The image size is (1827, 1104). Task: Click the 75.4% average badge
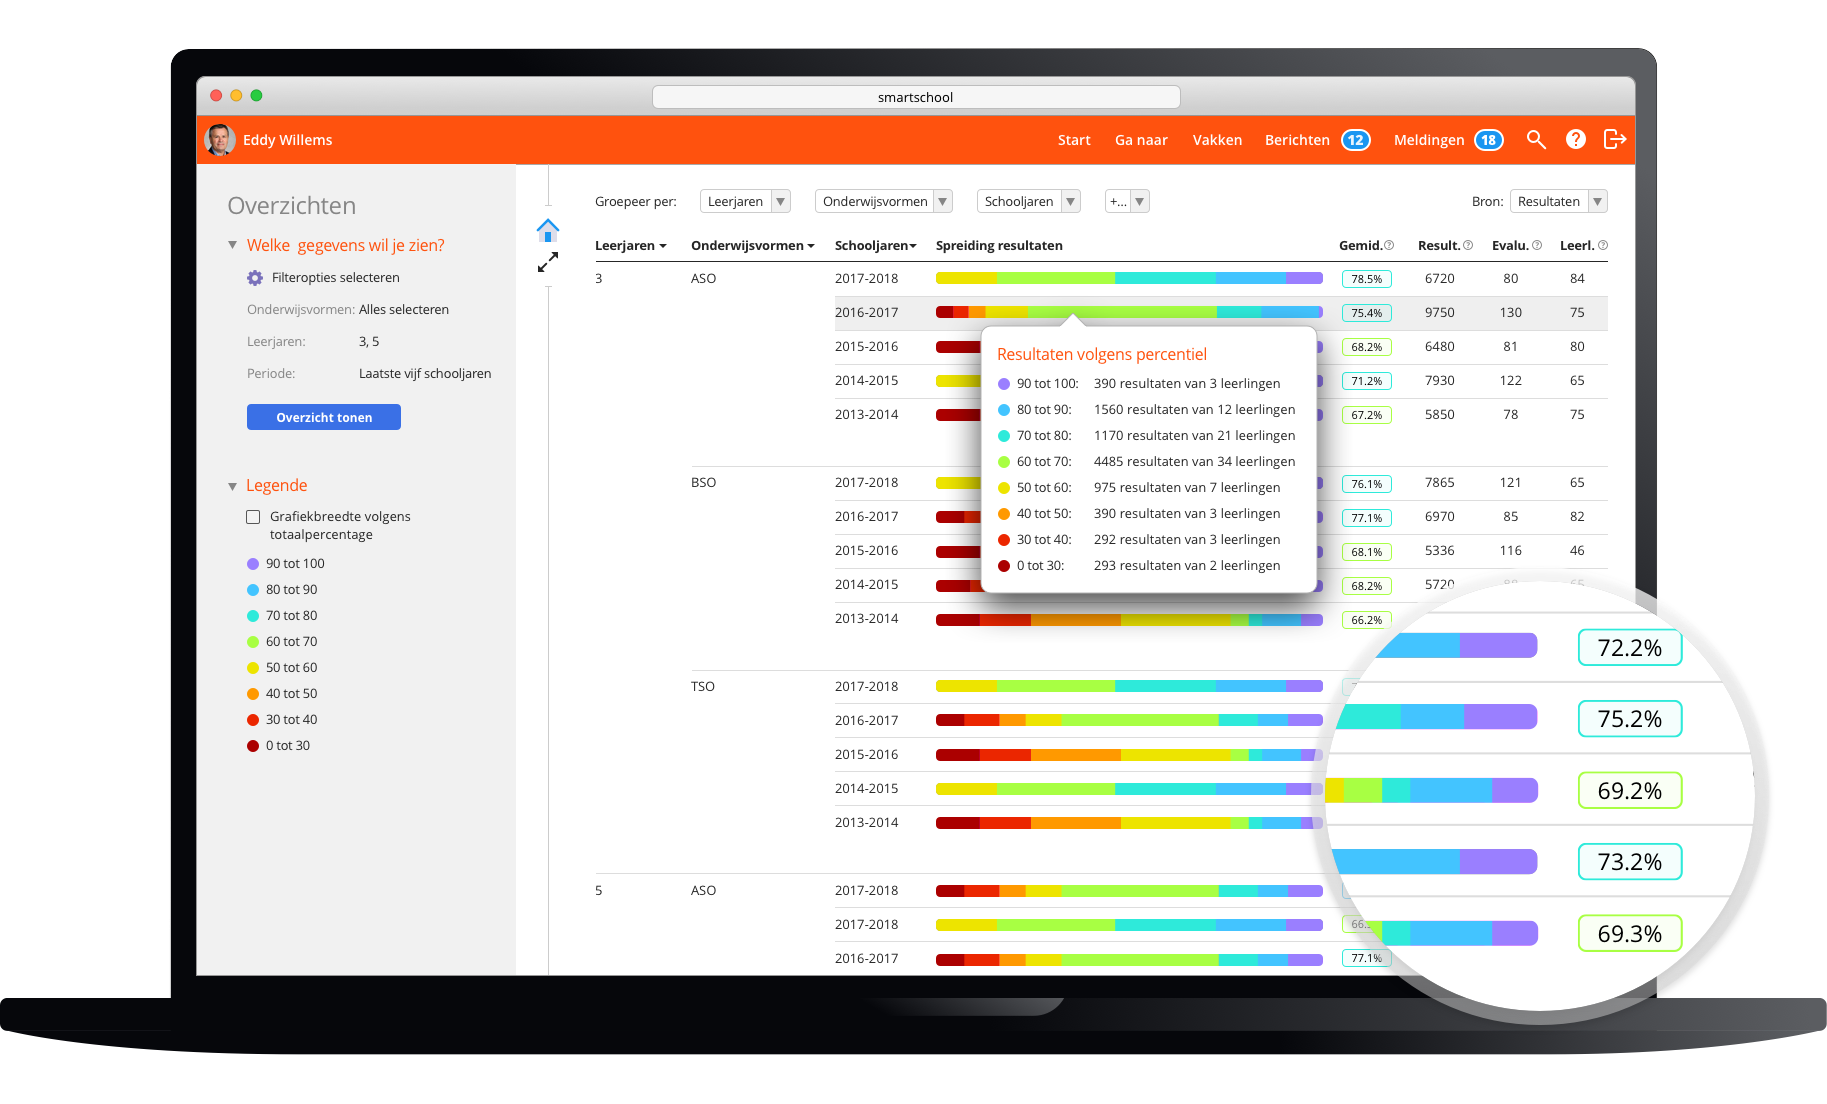tap(1366, 313)
